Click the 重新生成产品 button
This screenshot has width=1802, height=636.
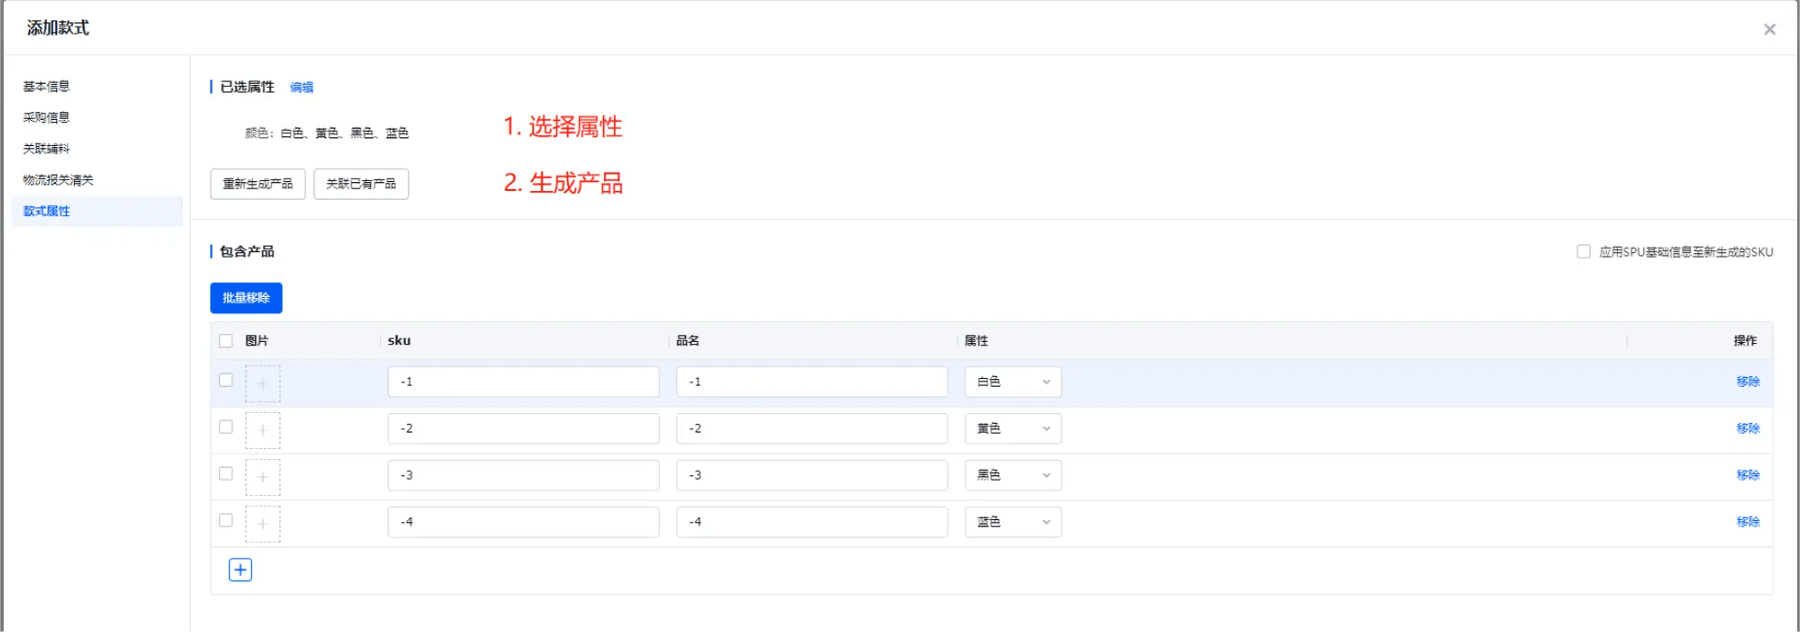[x=258, y=184]
